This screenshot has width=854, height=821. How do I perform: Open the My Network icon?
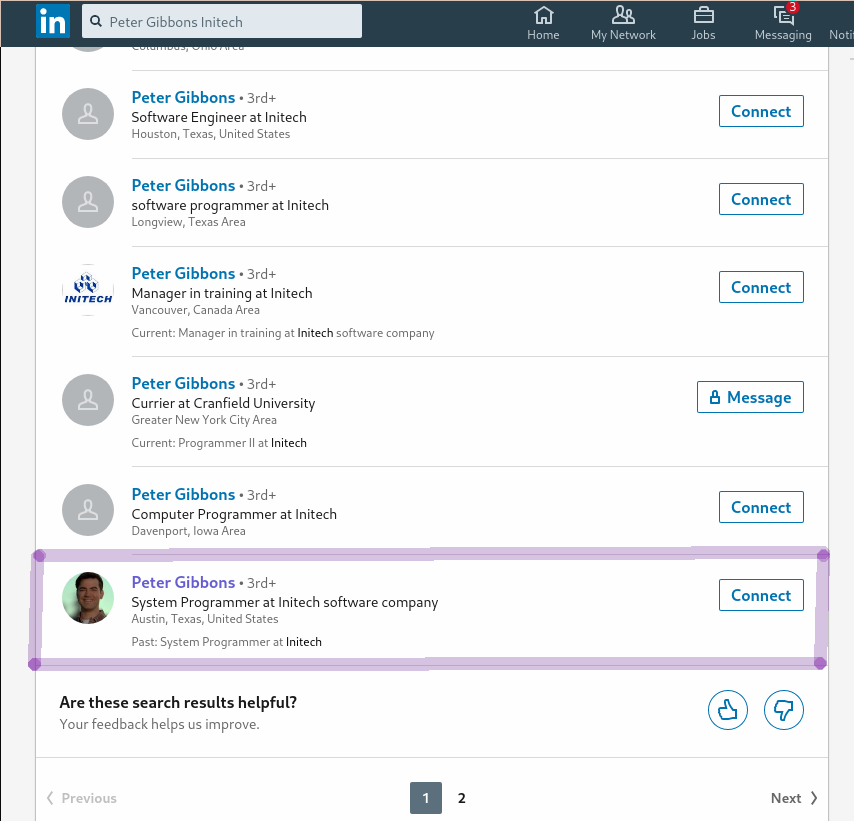623,16
